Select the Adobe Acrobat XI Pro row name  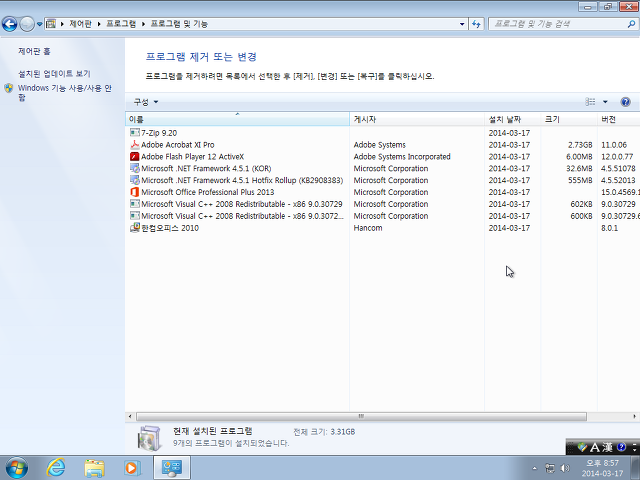178,144
